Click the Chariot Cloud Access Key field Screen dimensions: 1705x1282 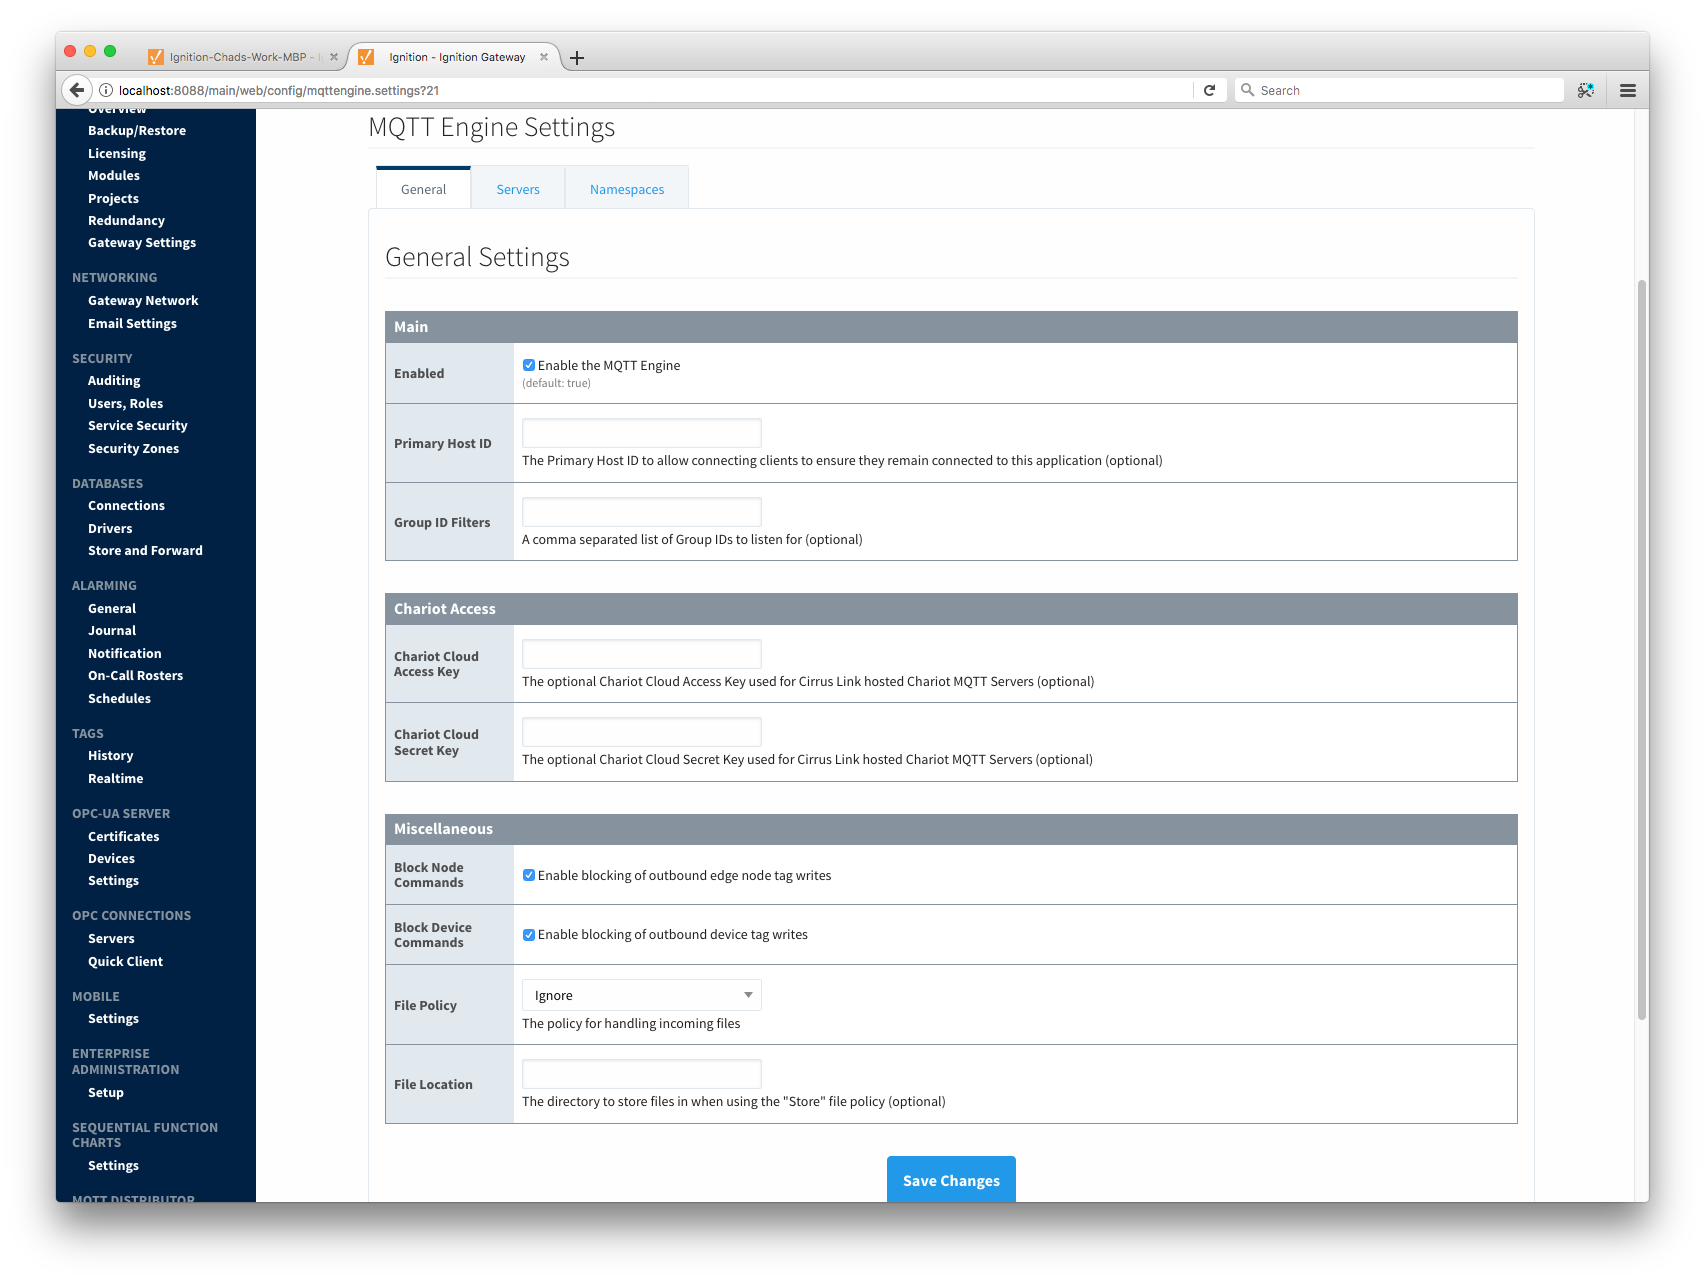(x=642, y=654)
